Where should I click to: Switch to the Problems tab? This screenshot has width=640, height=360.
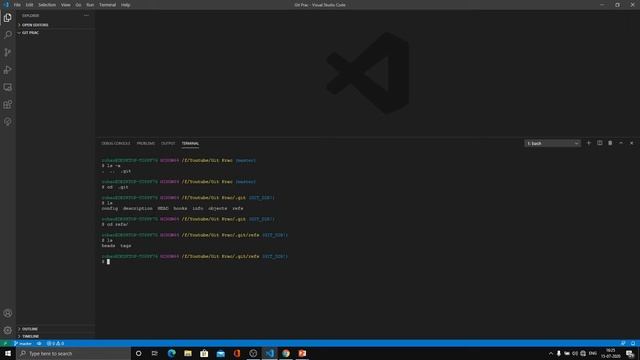[x=146, y=144]
